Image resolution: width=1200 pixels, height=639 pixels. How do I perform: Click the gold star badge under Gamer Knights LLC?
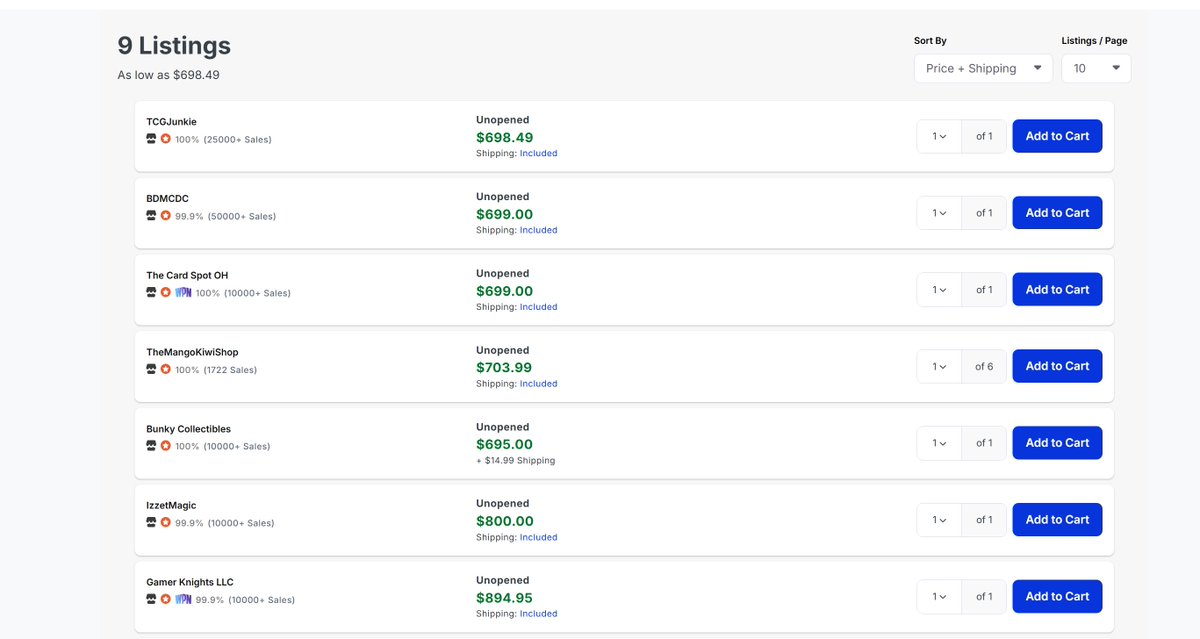coord(166,600)
